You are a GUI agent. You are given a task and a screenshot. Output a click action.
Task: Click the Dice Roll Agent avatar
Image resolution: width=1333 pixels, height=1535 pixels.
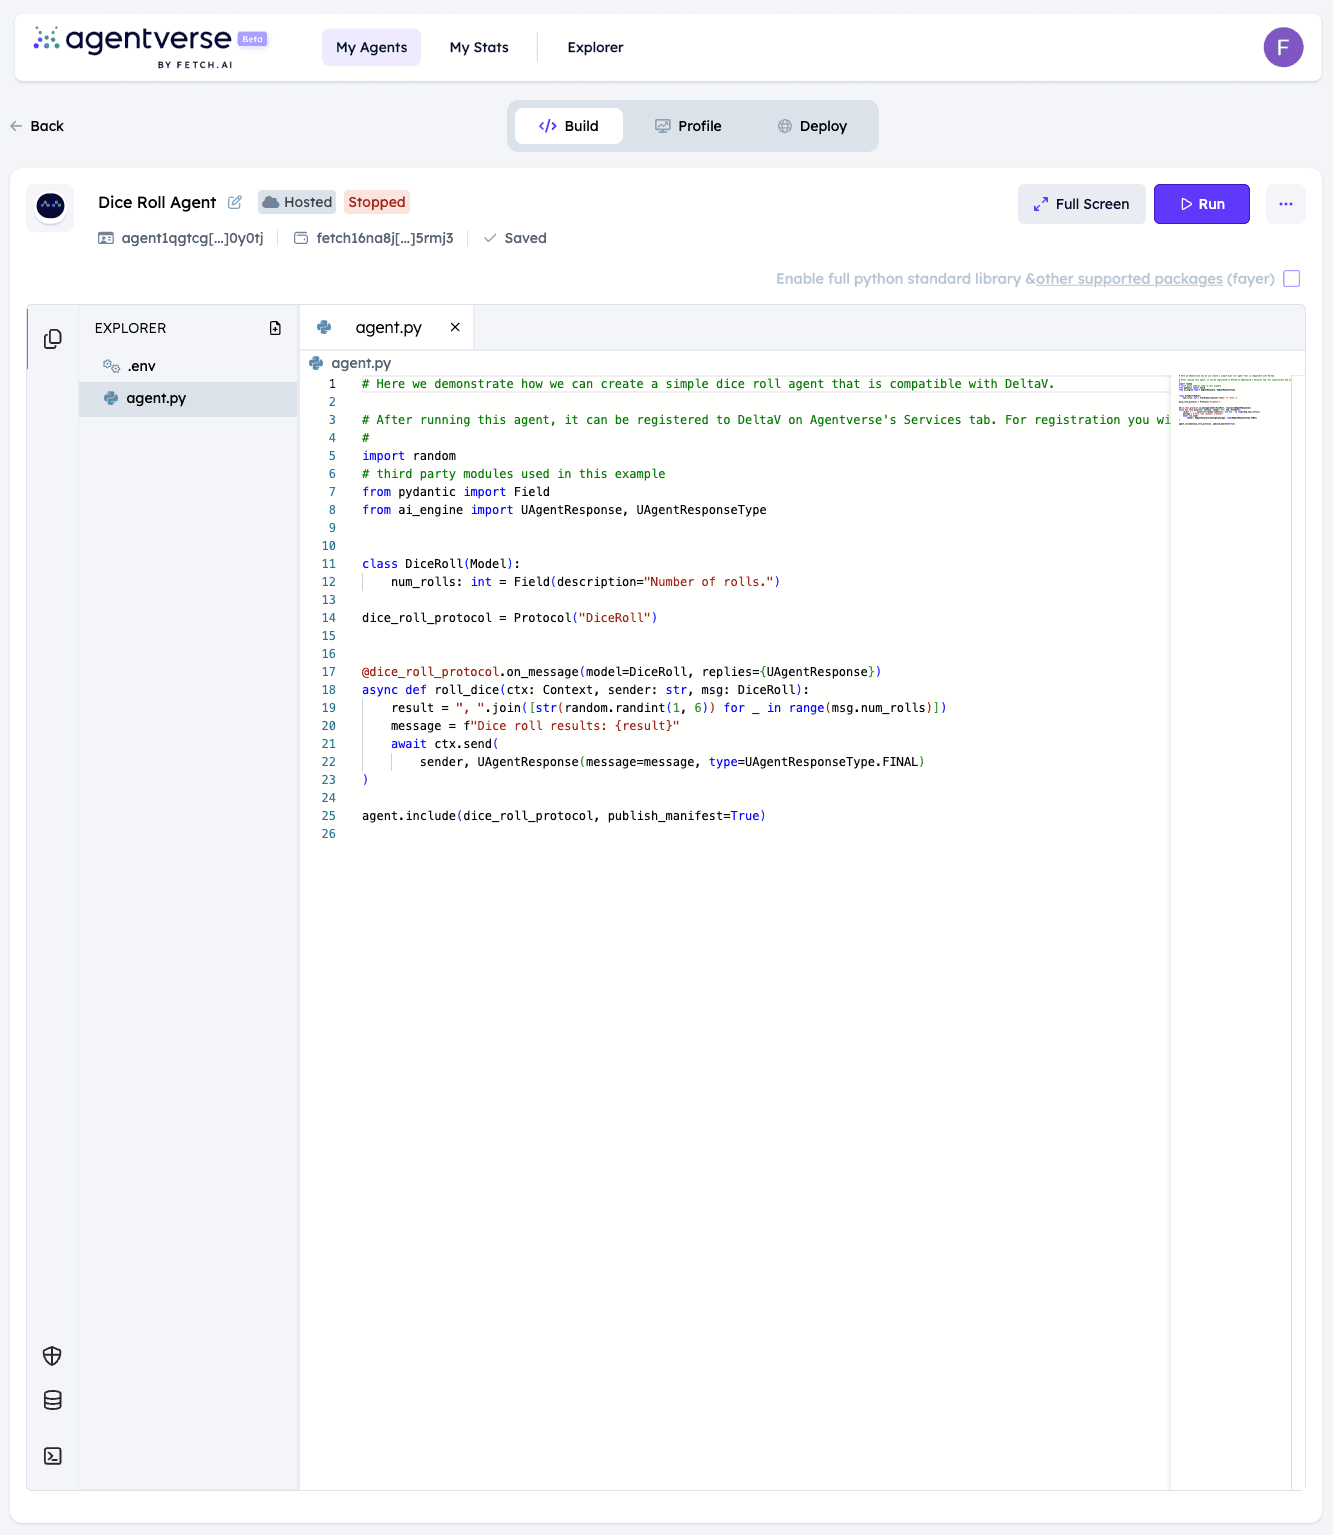click(x=50, y=207)
